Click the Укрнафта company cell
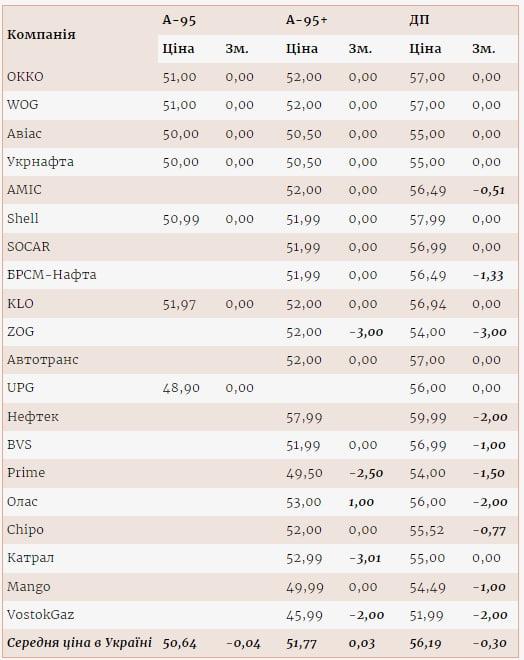This screenshot has height=660, width=524. click(40, 162)
